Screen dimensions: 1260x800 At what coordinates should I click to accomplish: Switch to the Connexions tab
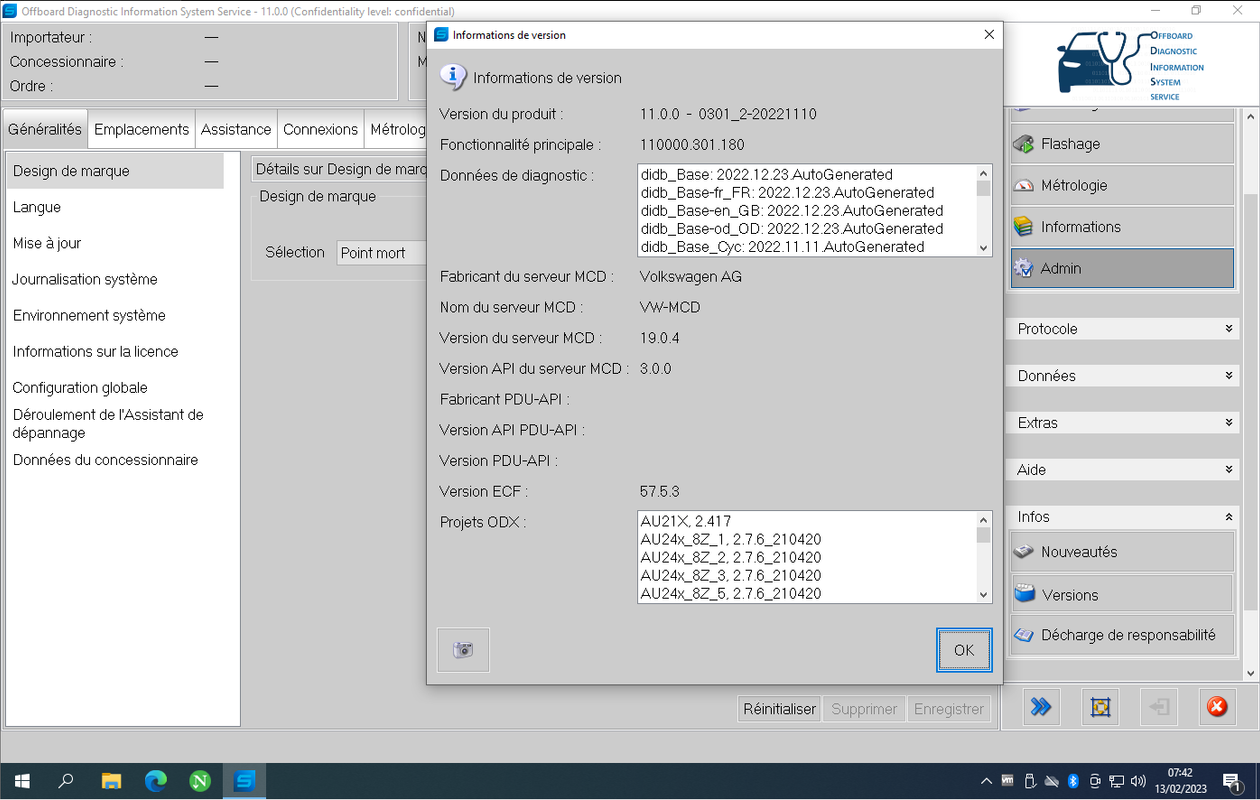tap(320, 130)
